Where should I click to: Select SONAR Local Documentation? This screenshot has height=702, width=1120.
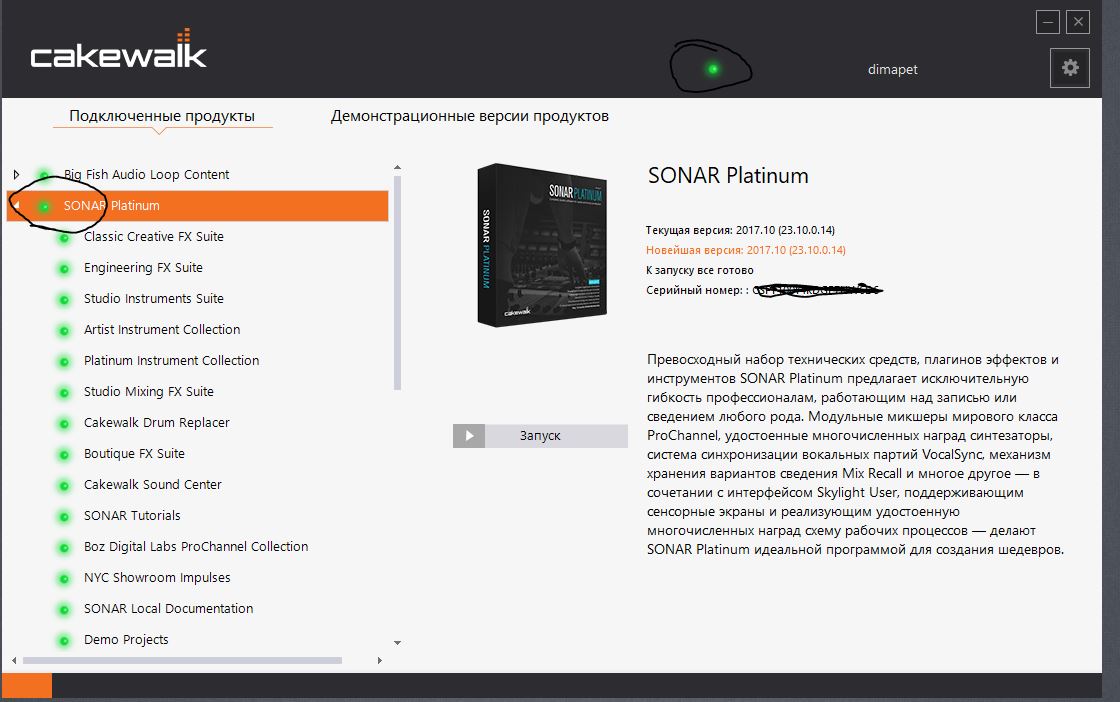coord(169,608)
